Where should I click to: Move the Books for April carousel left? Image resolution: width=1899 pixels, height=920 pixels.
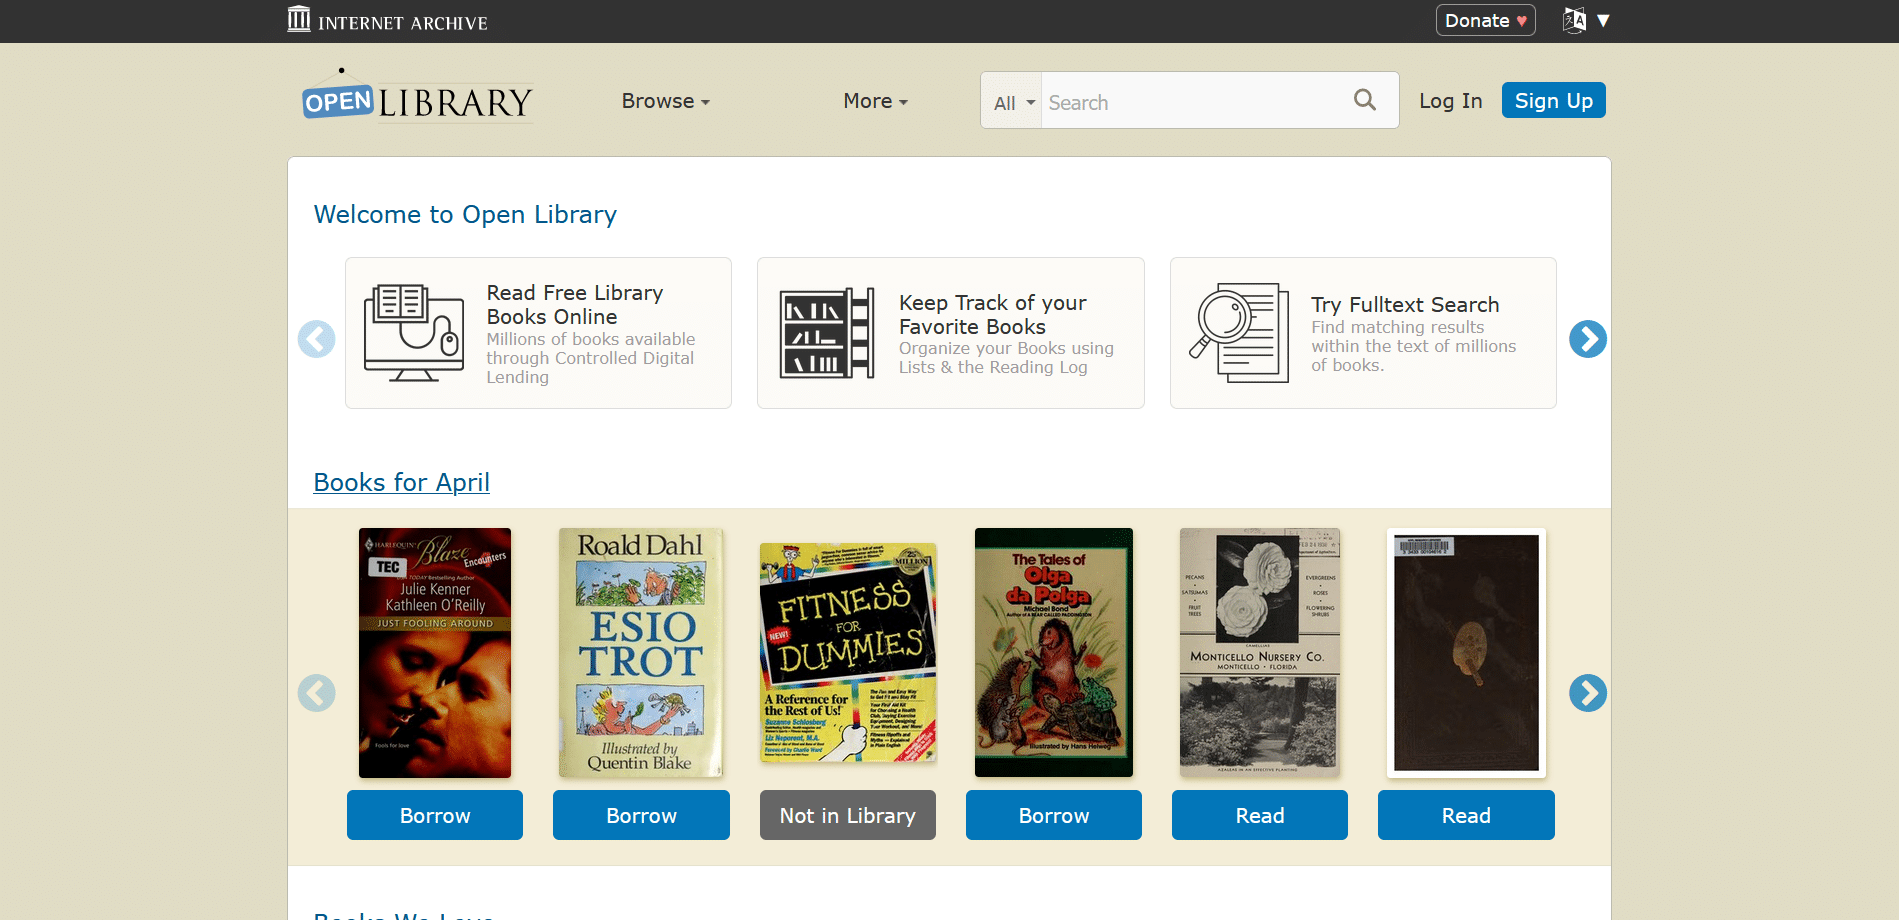(x=317, y=693)
